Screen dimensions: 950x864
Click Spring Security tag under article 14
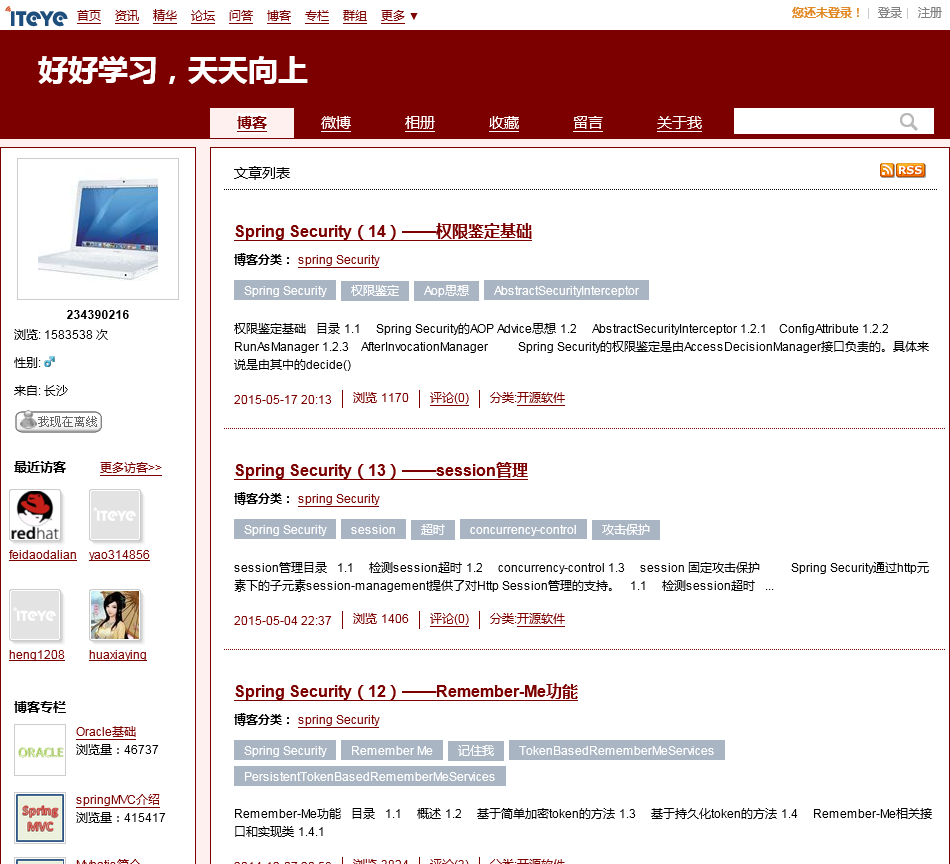pyautogui.click(x=285, y=291)
